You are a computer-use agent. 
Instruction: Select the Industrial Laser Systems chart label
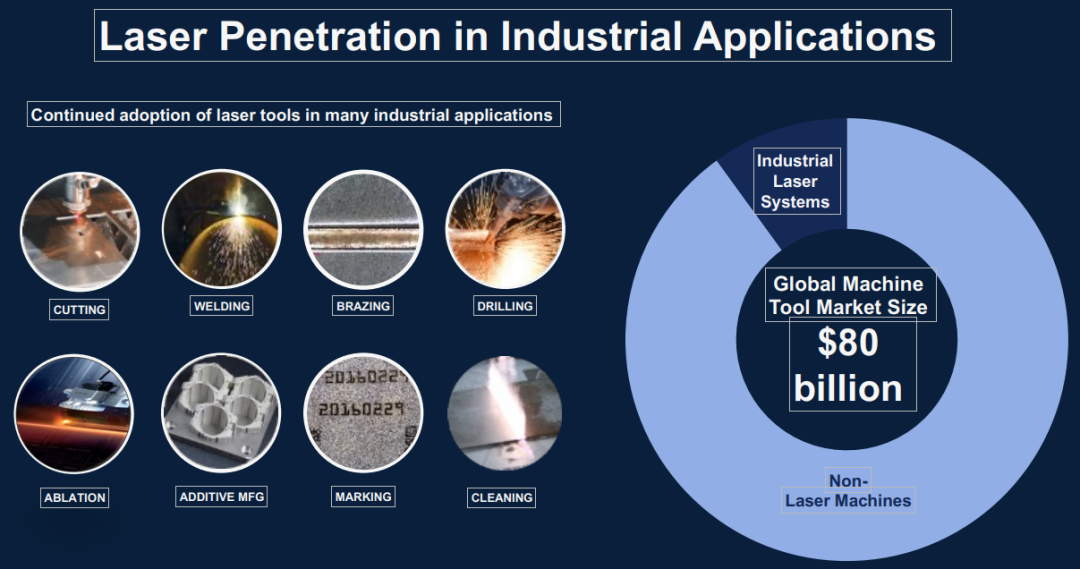[795, 181]
